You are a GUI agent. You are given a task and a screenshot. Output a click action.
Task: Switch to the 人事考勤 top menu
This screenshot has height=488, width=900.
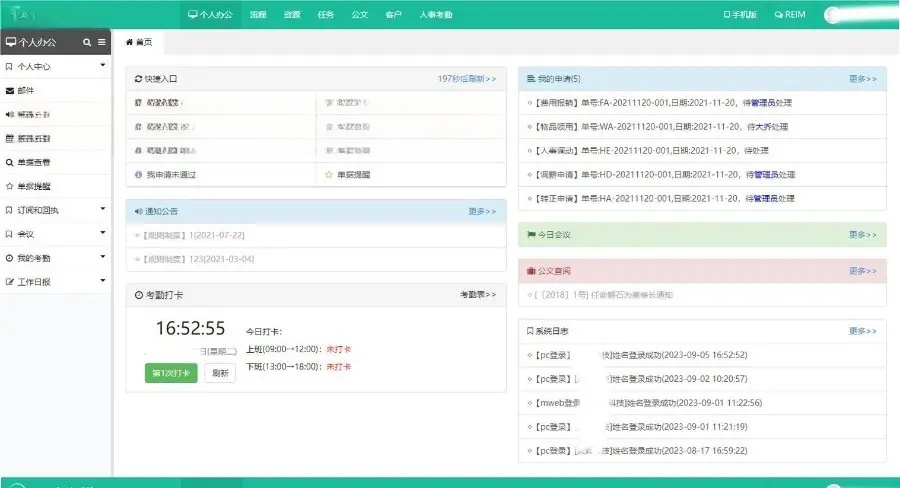435,15
